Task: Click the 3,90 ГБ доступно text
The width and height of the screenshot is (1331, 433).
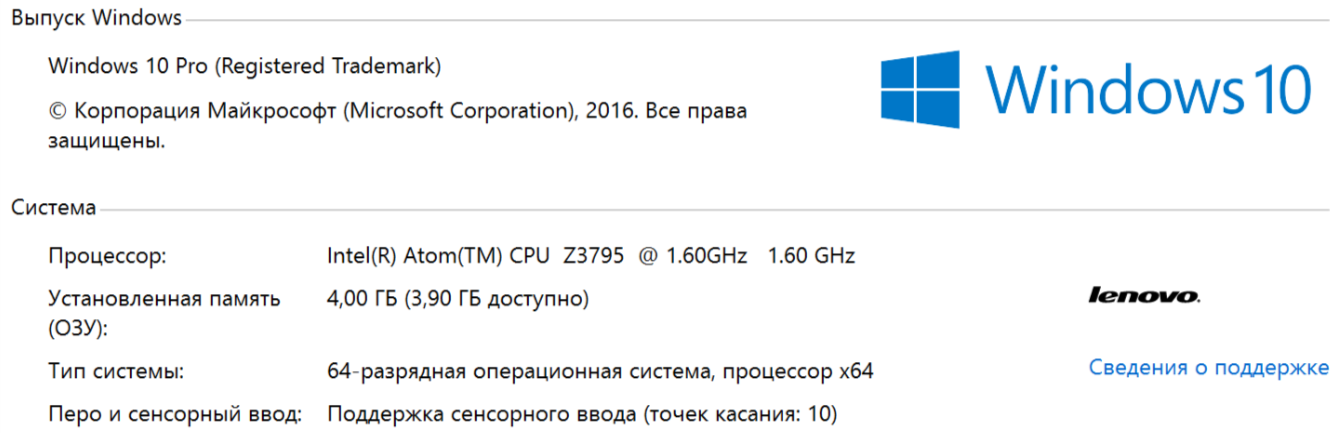Action: tap(497, 298)
